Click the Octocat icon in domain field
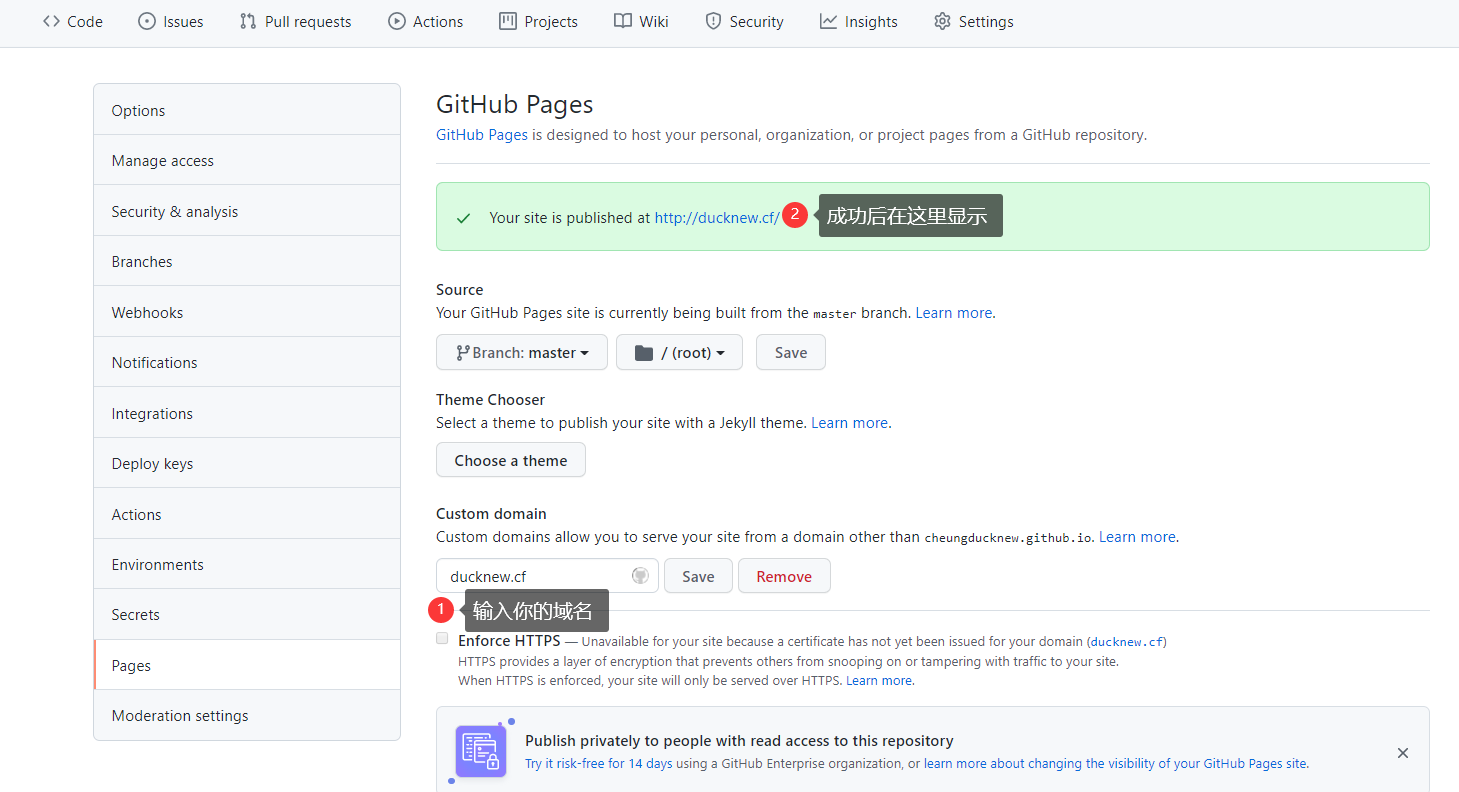This screenshot has height=792, width=1459. [641, 576]
